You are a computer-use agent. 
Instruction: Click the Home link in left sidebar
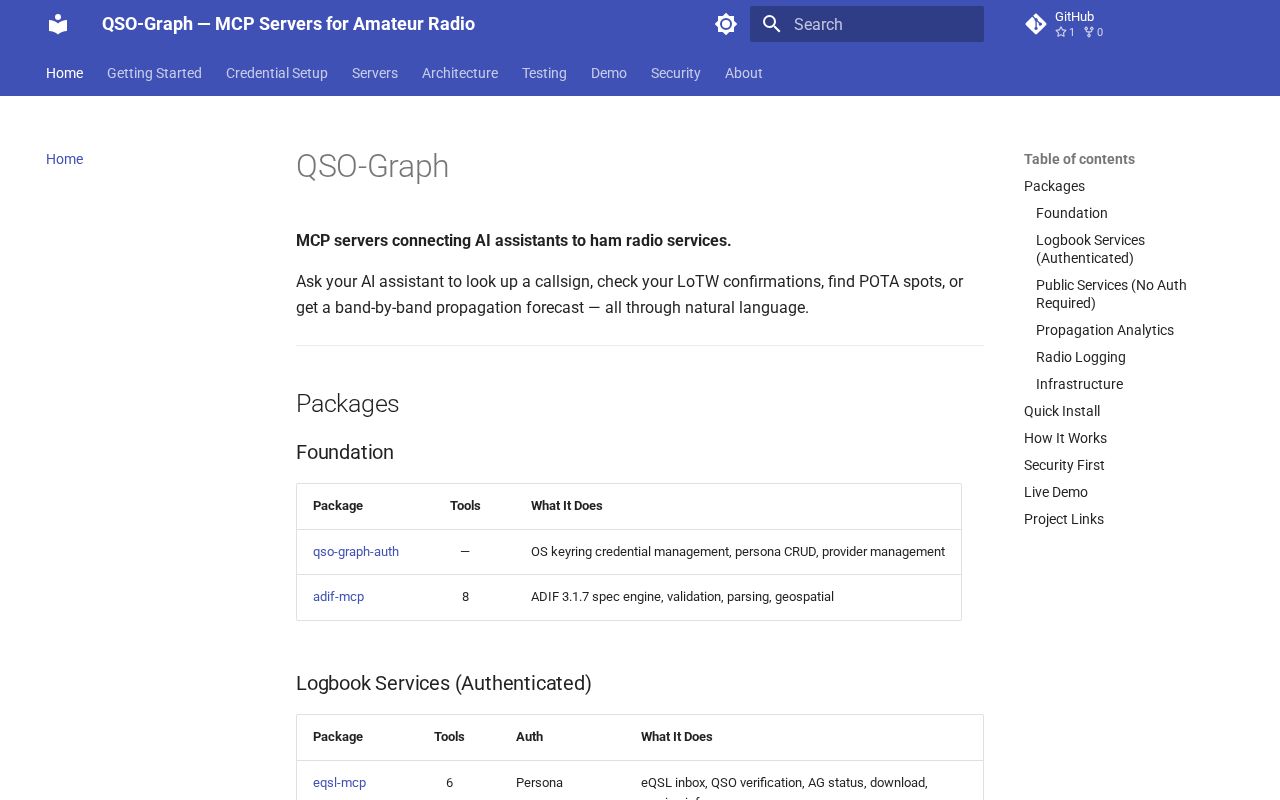click(64, 159)
